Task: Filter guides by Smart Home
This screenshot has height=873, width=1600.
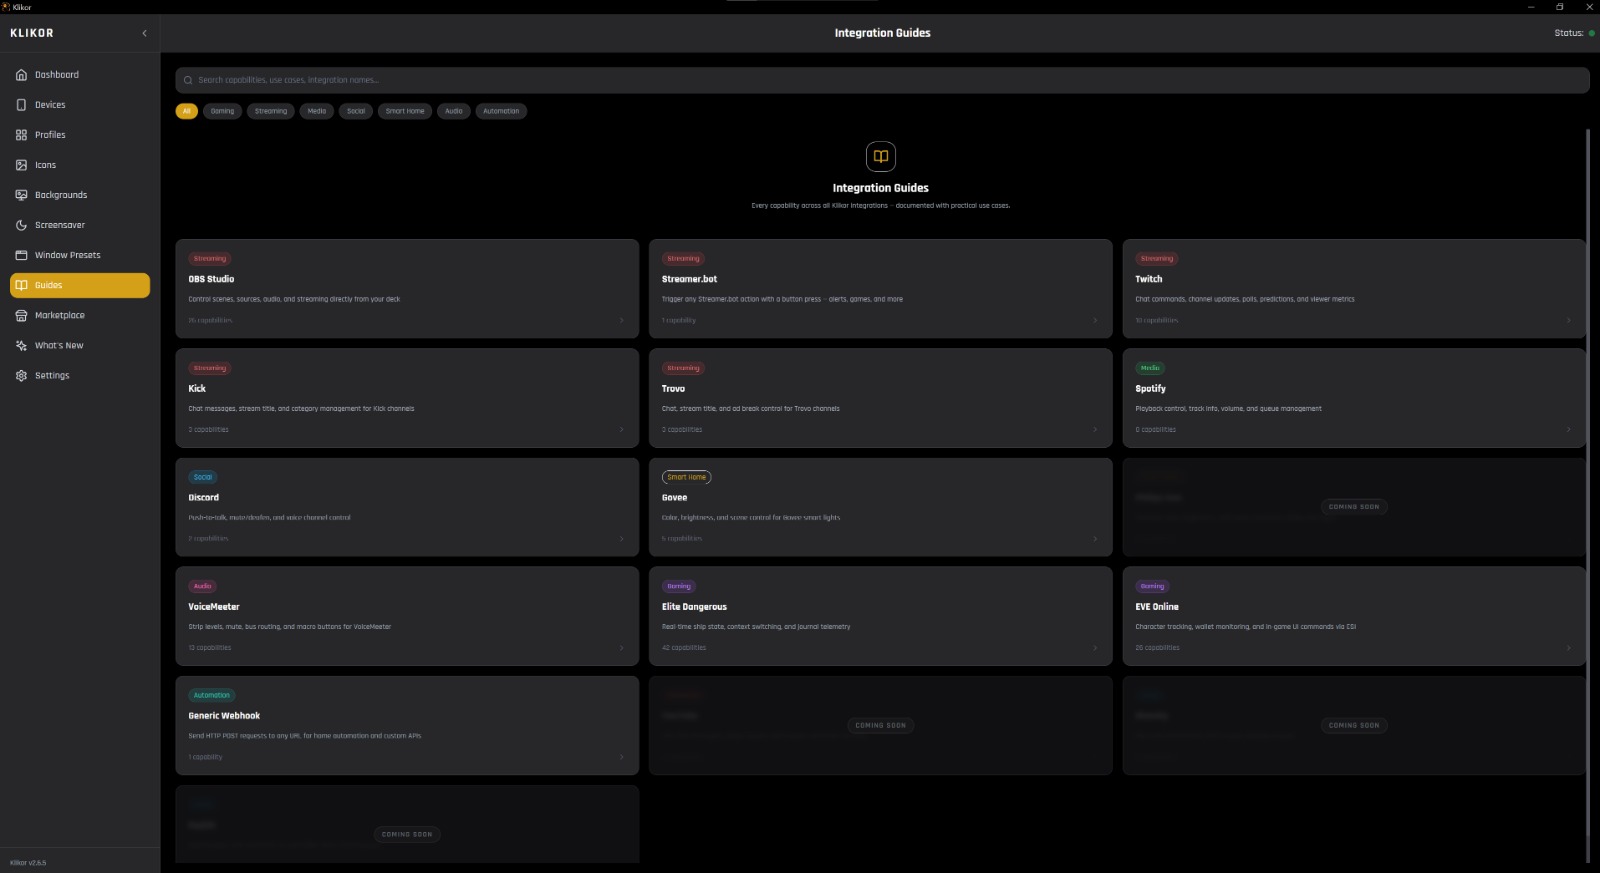Action: 405,111
